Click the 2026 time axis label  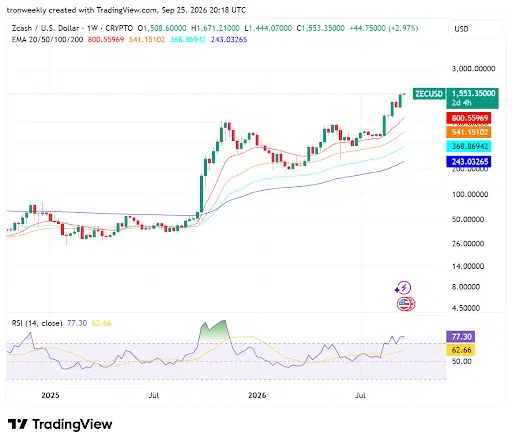257,395
